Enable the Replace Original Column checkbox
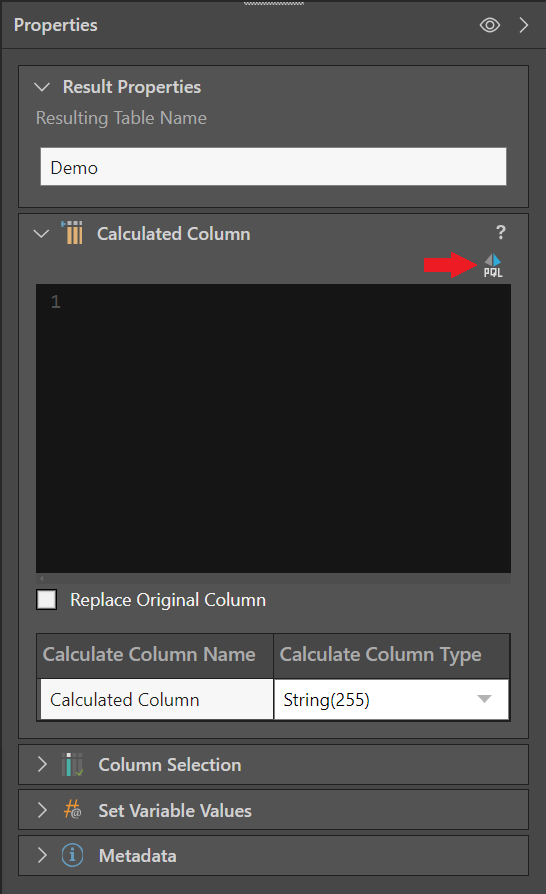Image resolution: width=546 pixels, height=894 pixels. click(46, 600)
